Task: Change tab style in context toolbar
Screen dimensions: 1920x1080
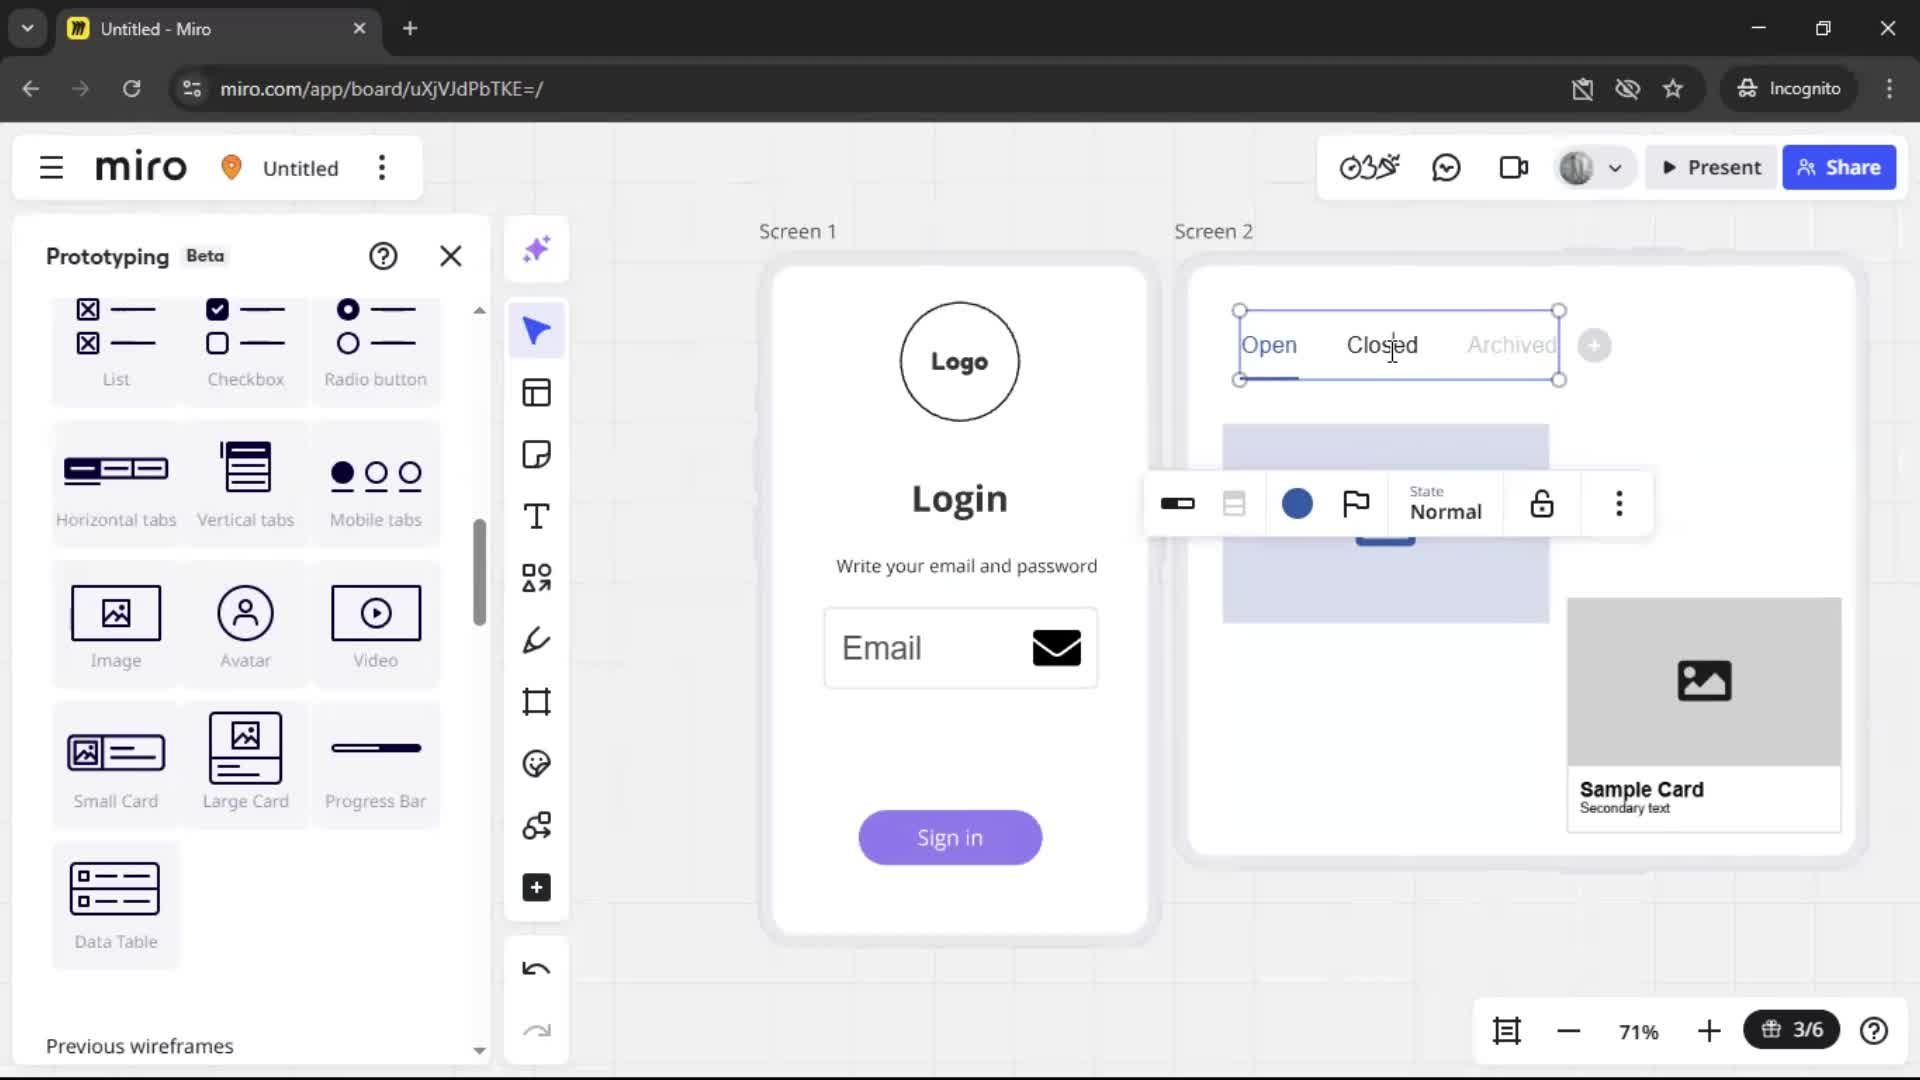Action: [x=1178, y=504]
